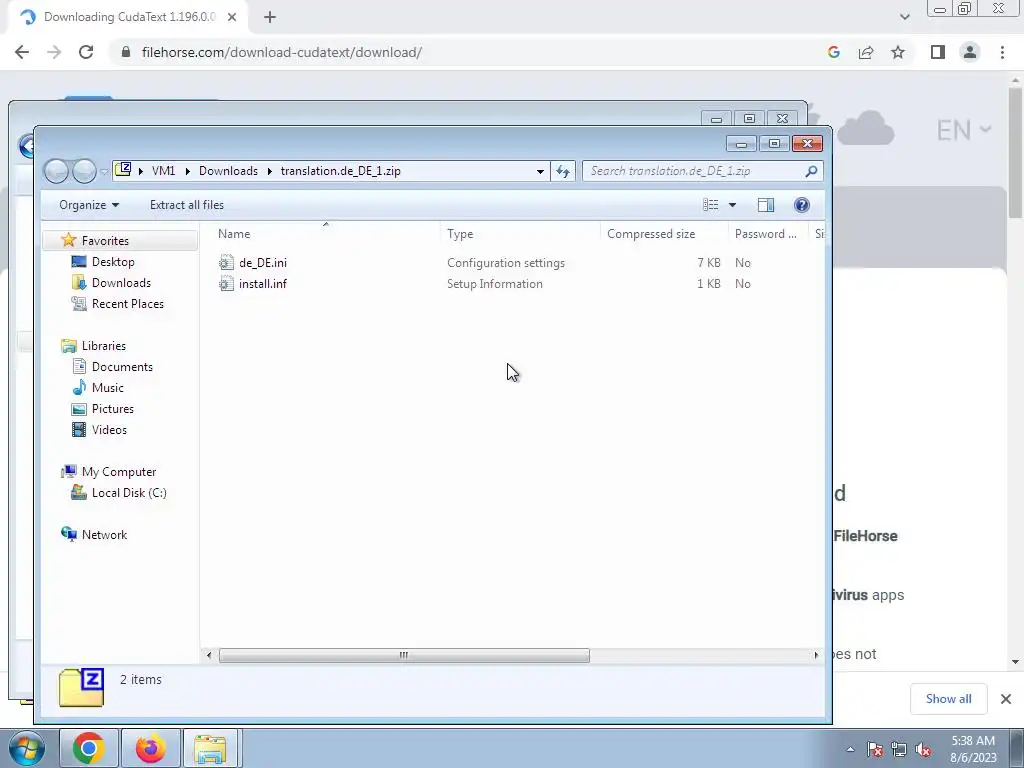Open the Organize dropdown menu
The height and width of the screenshot is (768, 1024).
89,205
